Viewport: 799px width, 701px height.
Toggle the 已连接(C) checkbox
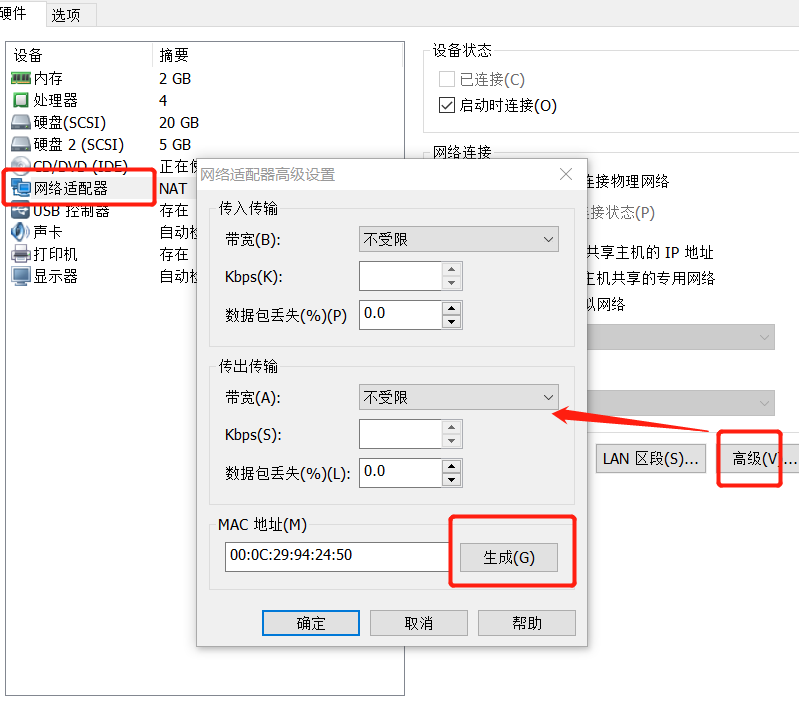[447, 79]
